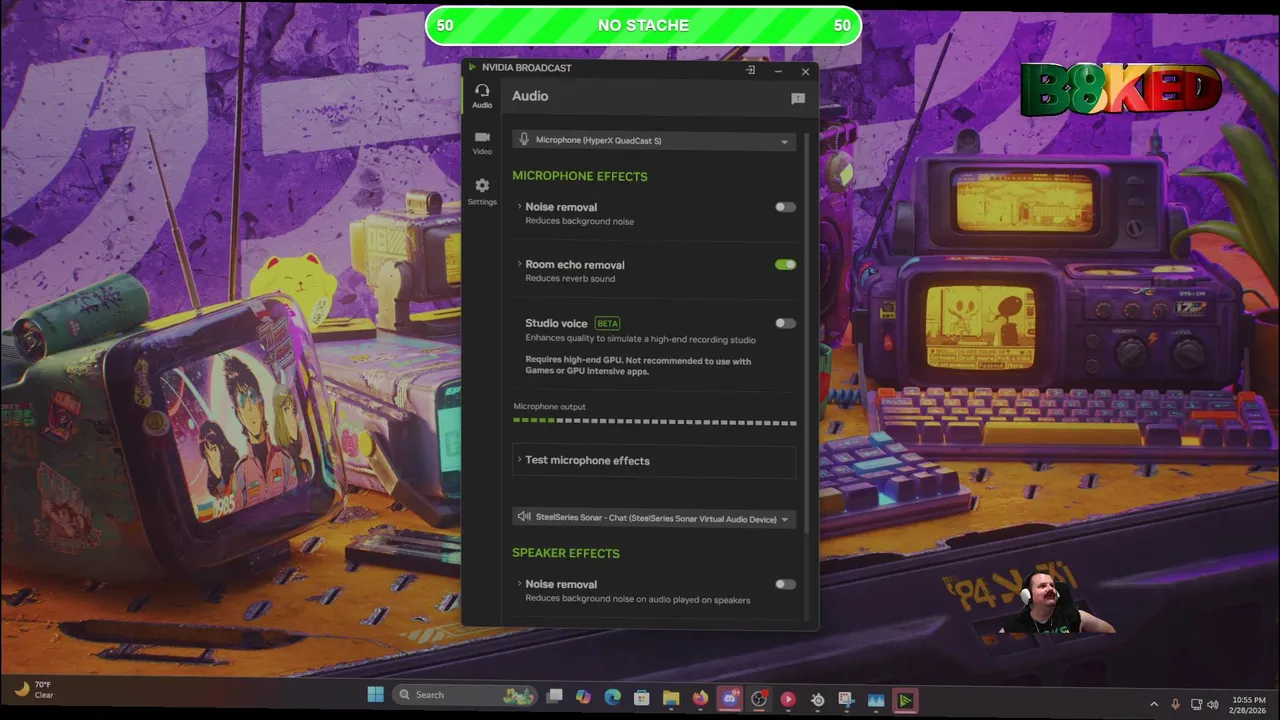Click the speaker icon in the output device dropdown
The height and width of the screenshot is (720, 1280).
[524, 517]
